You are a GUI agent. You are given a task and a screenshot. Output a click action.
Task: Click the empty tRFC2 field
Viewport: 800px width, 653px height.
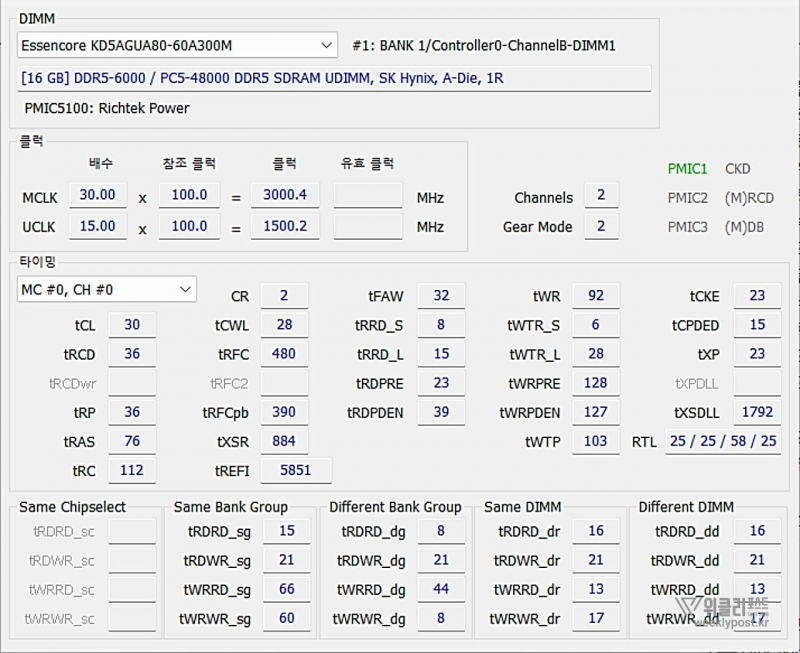[x=284, y=383]
